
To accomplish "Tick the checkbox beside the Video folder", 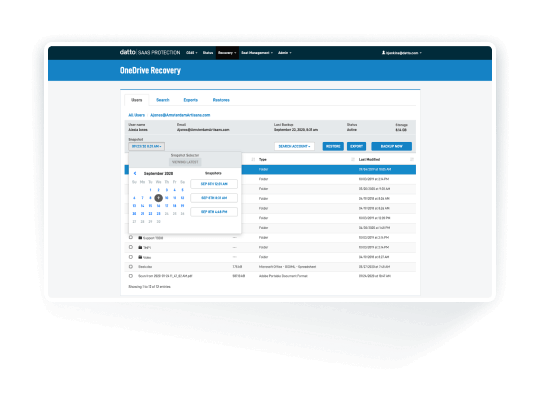I will (x=131, y=257).
